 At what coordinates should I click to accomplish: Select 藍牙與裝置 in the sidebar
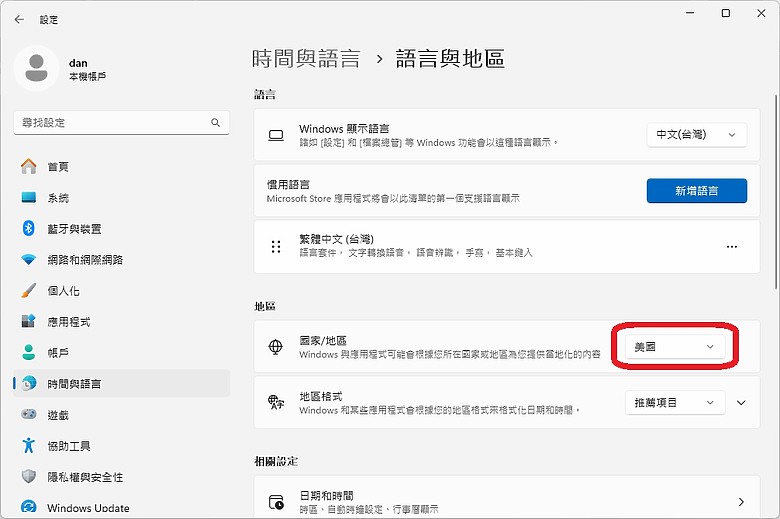pyautogui.click(x=121, y=229)
